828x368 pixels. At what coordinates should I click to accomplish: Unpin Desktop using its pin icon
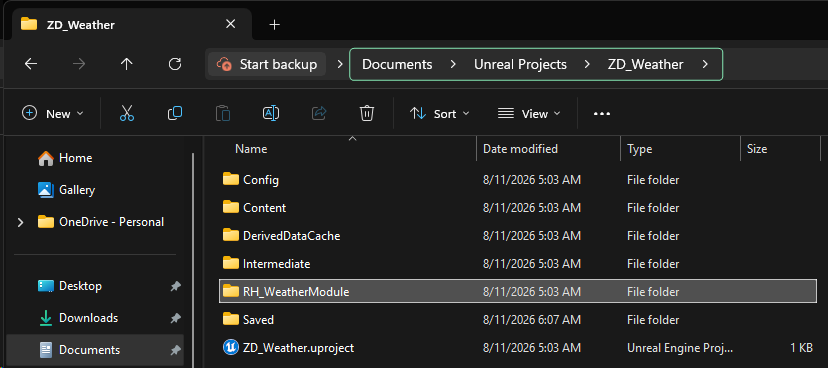175,286
